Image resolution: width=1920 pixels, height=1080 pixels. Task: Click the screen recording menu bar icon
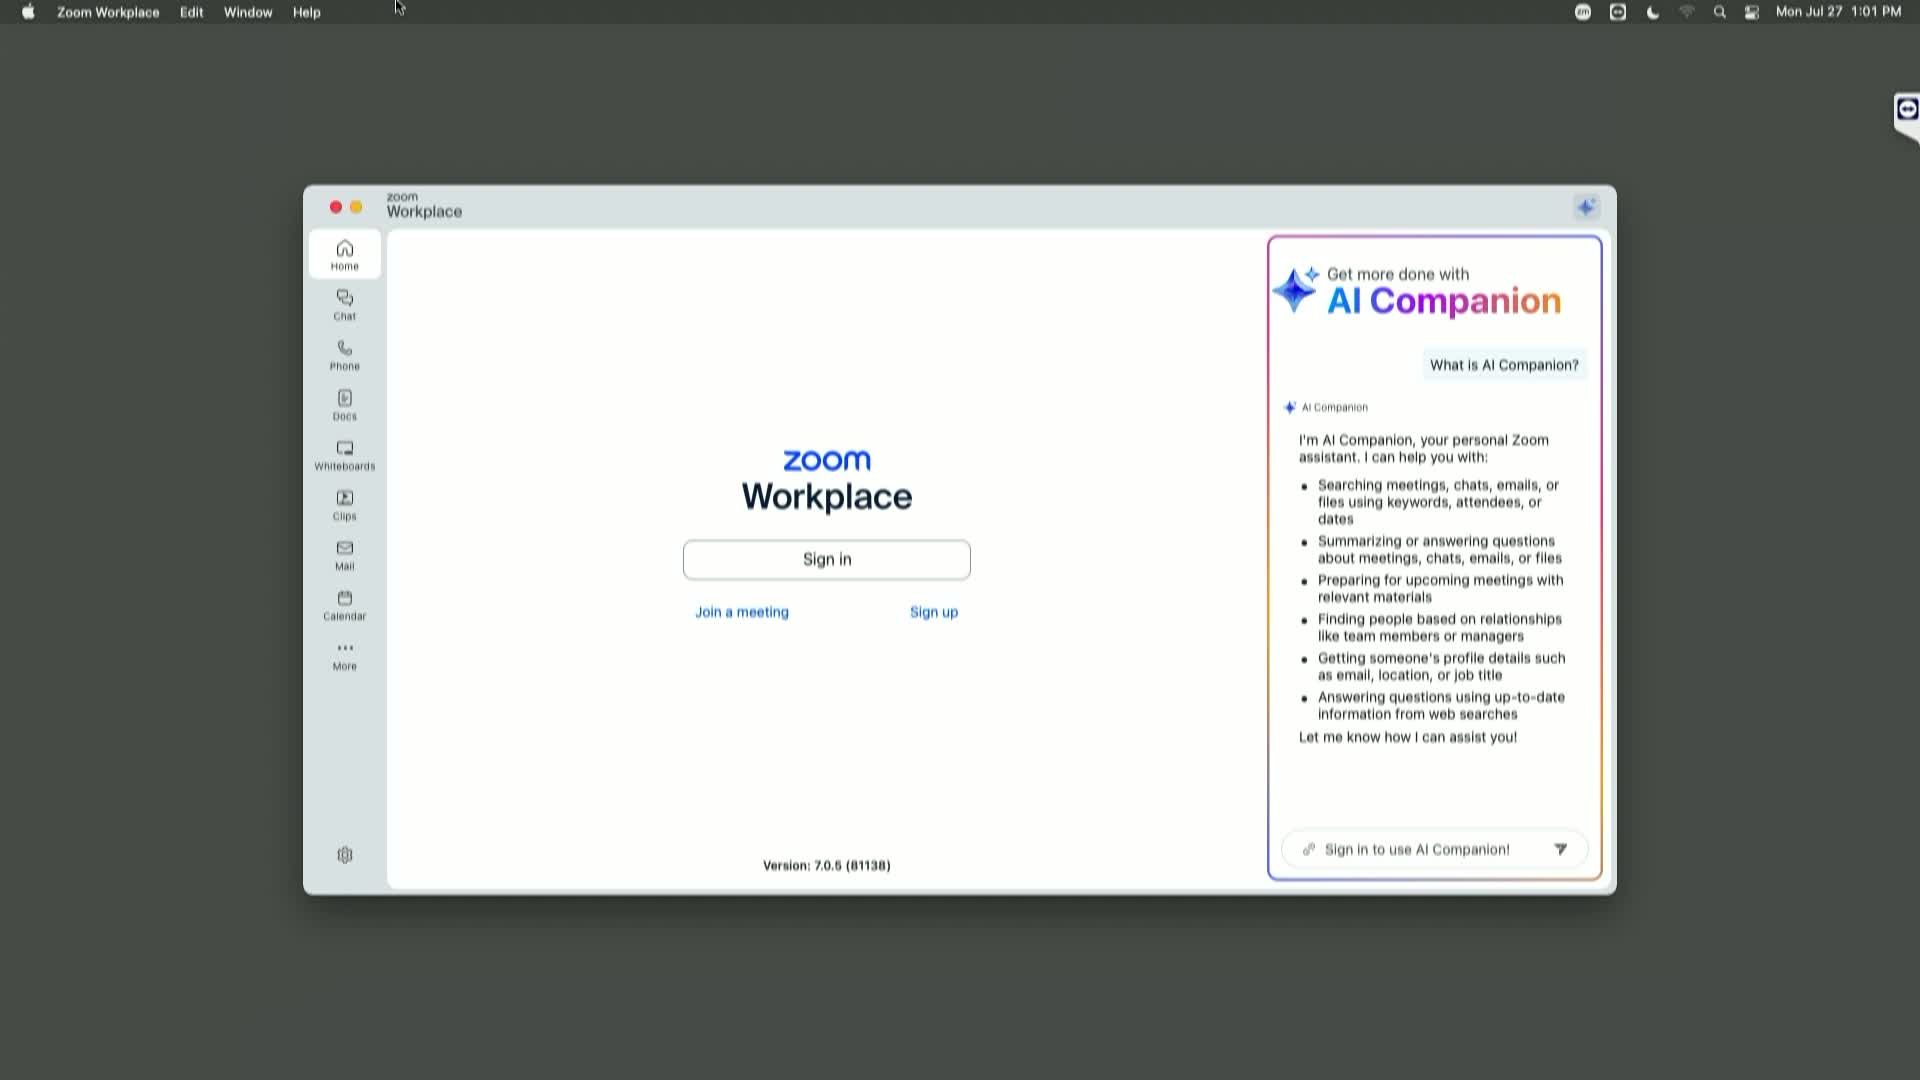point(1618,12)
